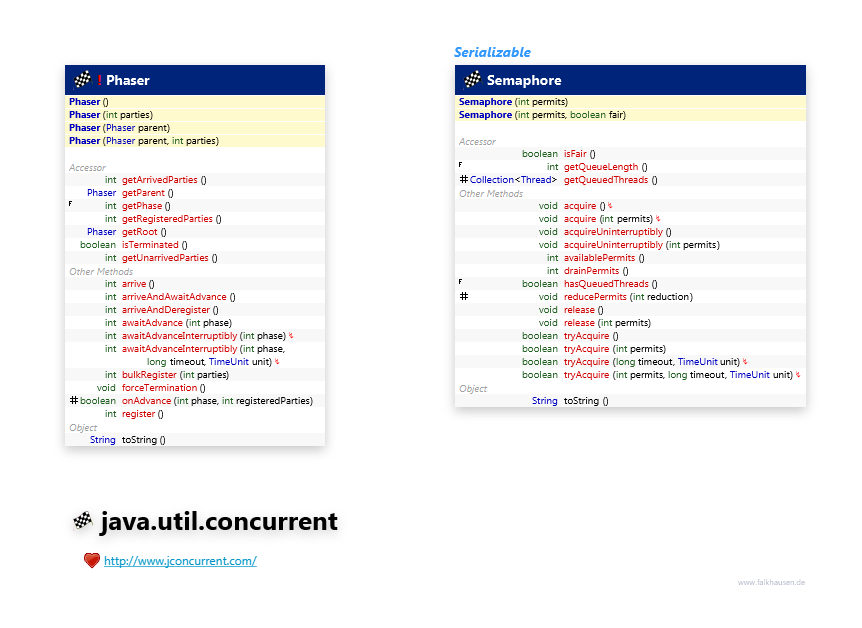Image resolution: width=862 pixels, height=628 pixels.
Task: Visit the www.falkhausen.de footer link
Action: point(771,582)
